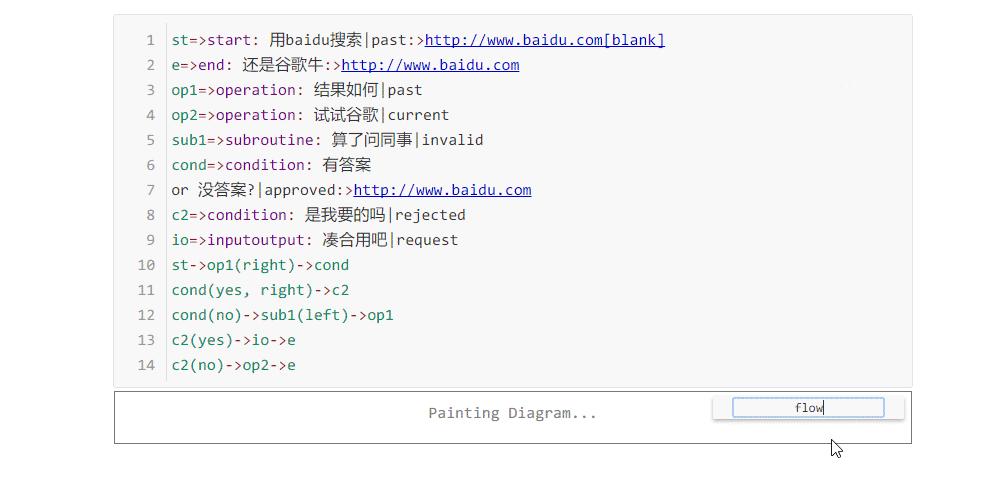This screenshot has height=491, width=994.
Task: Click the cond(no)->sub1(left)->op1 line
Action: (282, 316)
